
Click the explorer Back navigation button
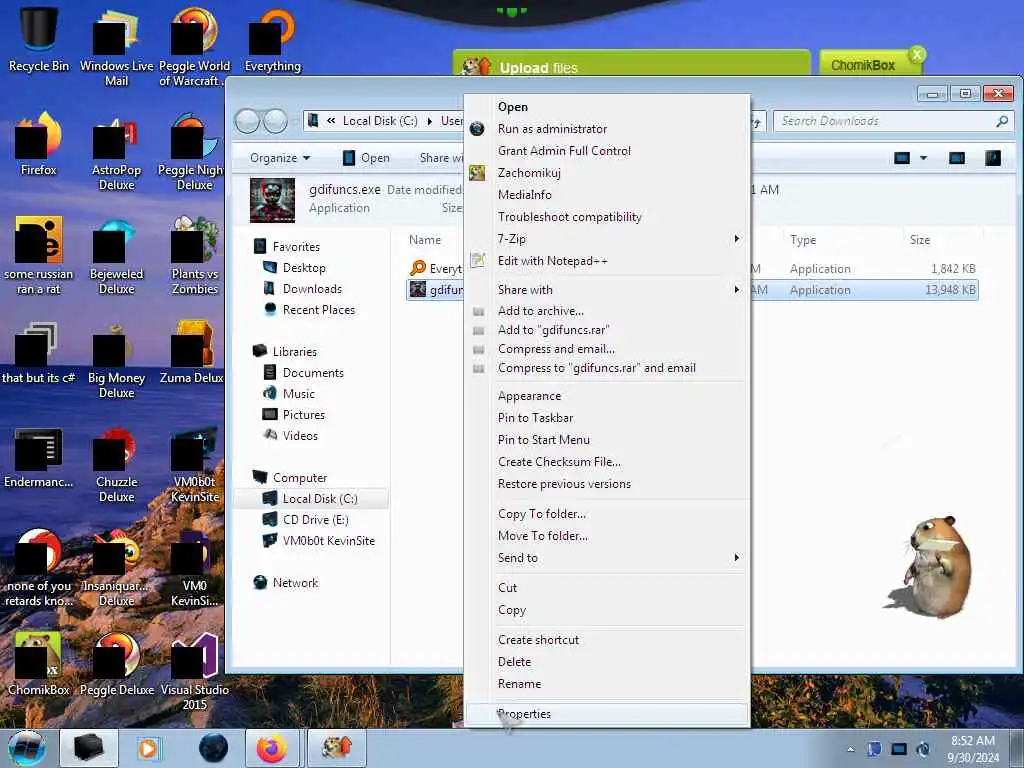click(x=247, y=121)
